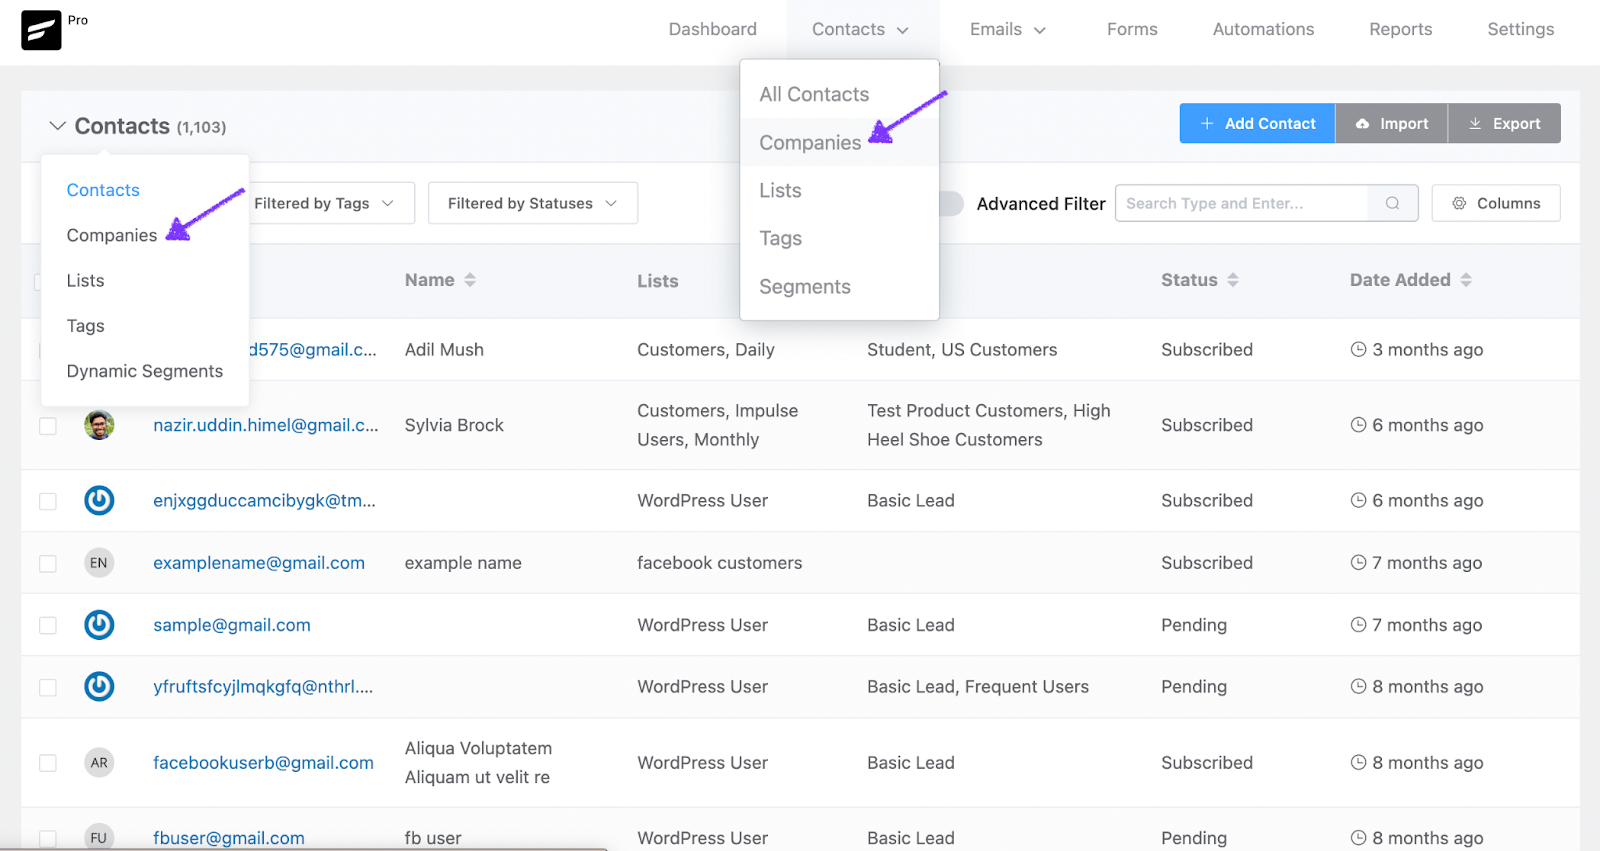Click clock icon in examplename row
The height and width of the screenshot is (851, 1600).
(x=1358, y=563)
